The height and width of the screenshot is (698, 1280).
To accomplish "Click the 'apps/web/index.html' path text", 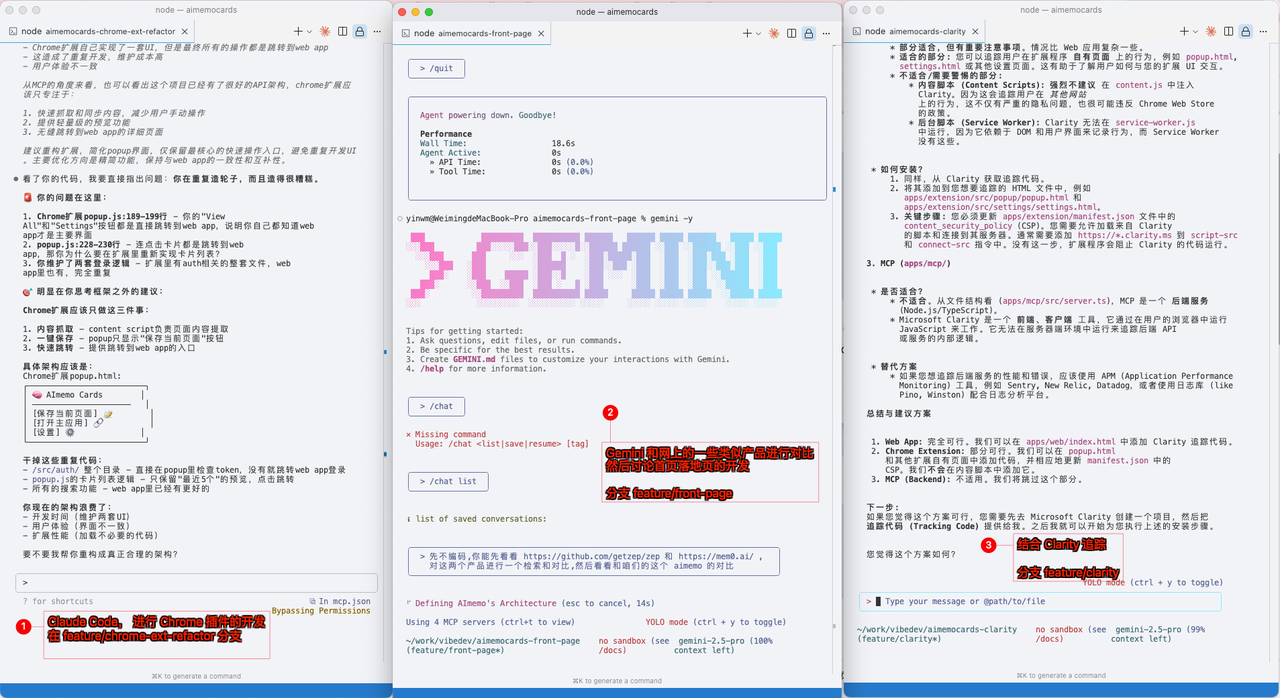I will (x=1043, y=441).
